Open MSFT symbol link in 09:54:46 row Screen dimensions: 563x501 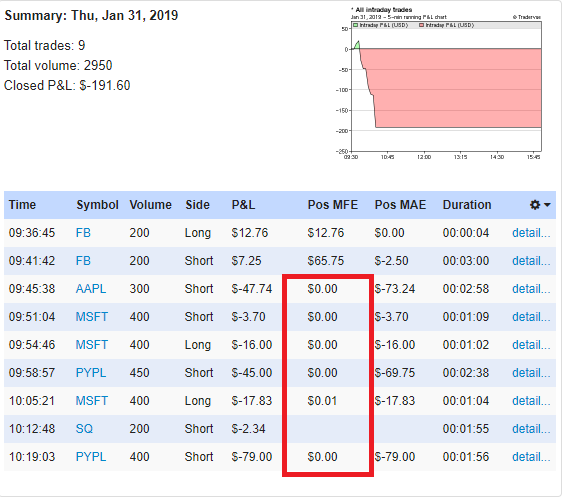(92, 345)
